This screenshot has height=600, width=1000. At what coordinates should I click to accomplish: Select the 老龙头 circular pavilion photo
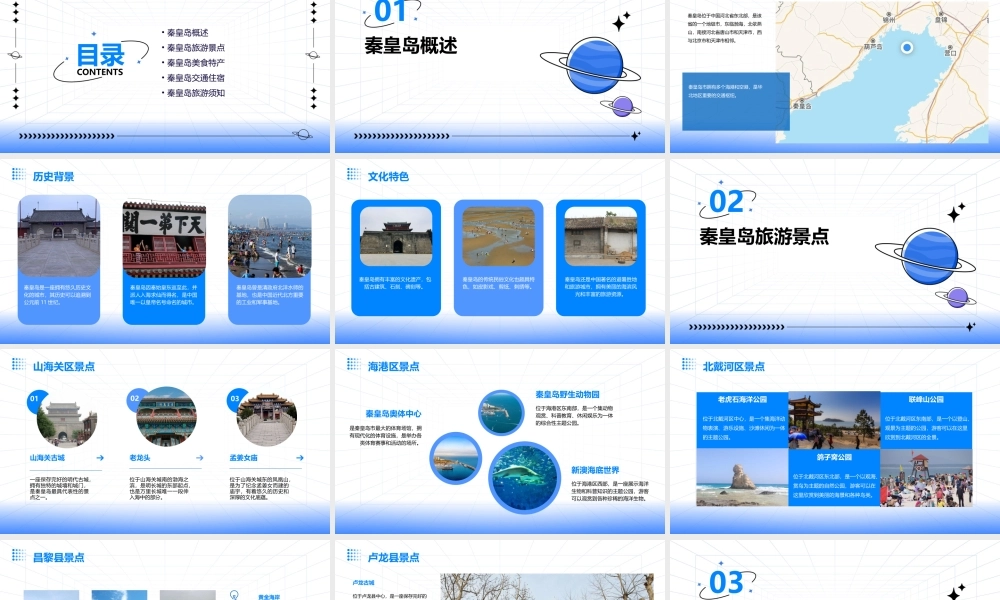(166, 418)
